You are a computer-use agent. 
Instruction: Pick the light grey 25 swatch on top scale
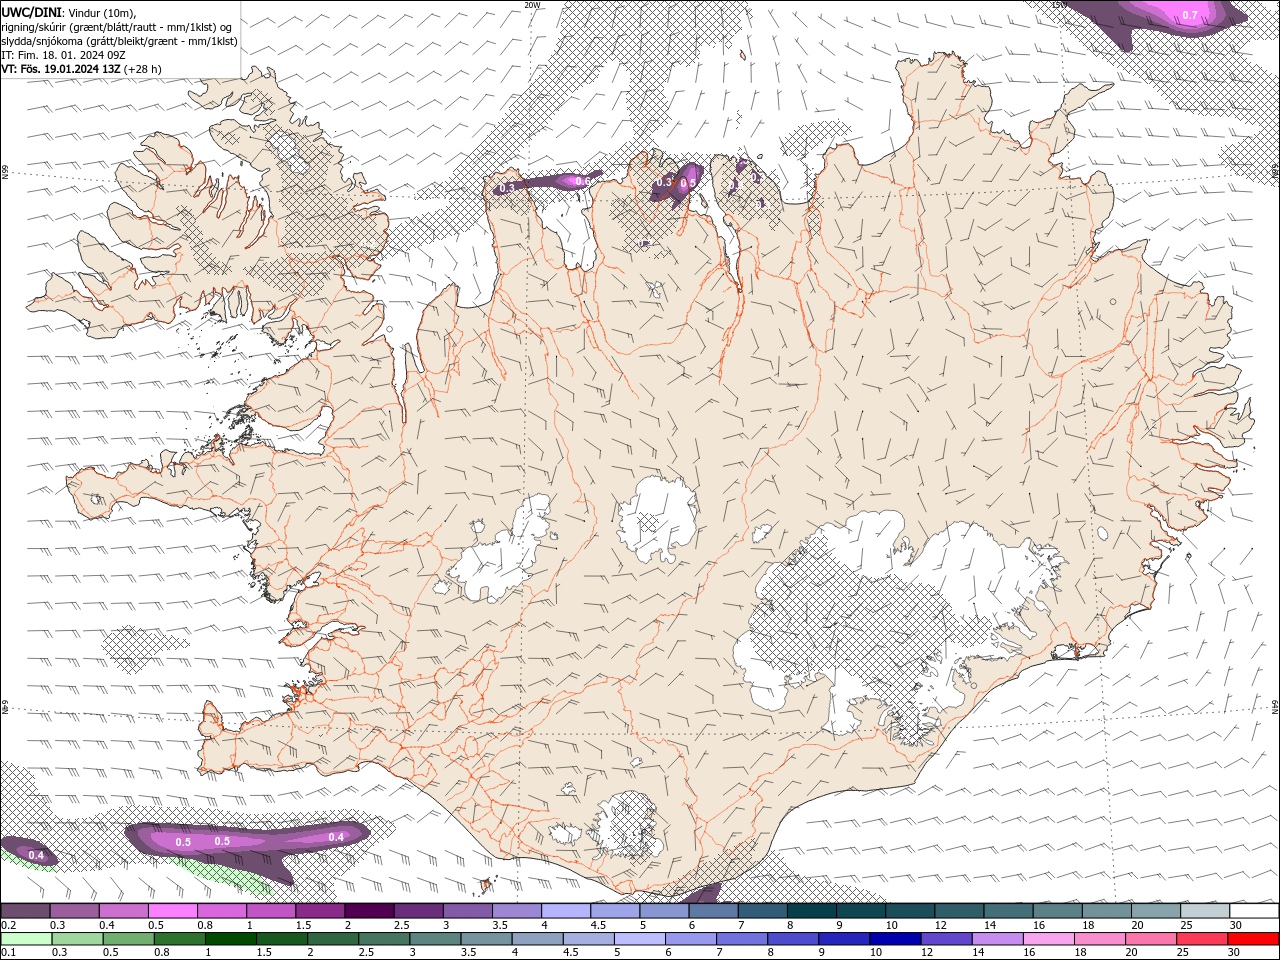[1205, 911]
